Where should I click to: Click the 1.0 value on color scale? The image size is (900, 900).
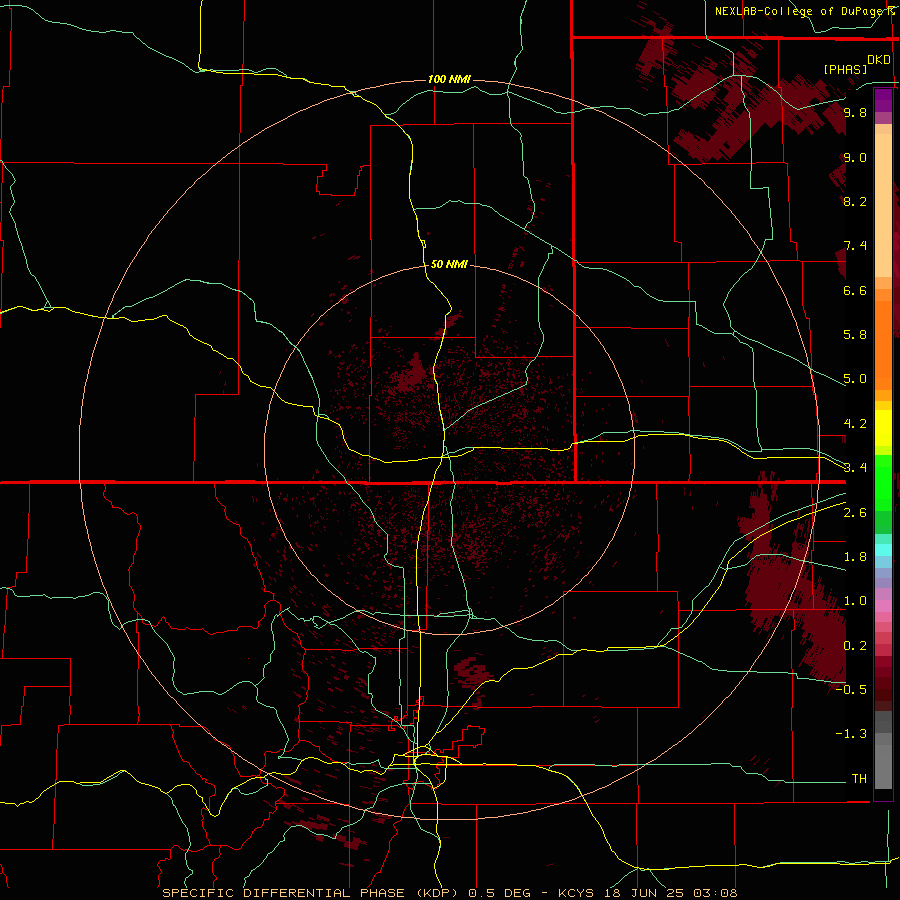pyautogui.click(x=855, y=601)
